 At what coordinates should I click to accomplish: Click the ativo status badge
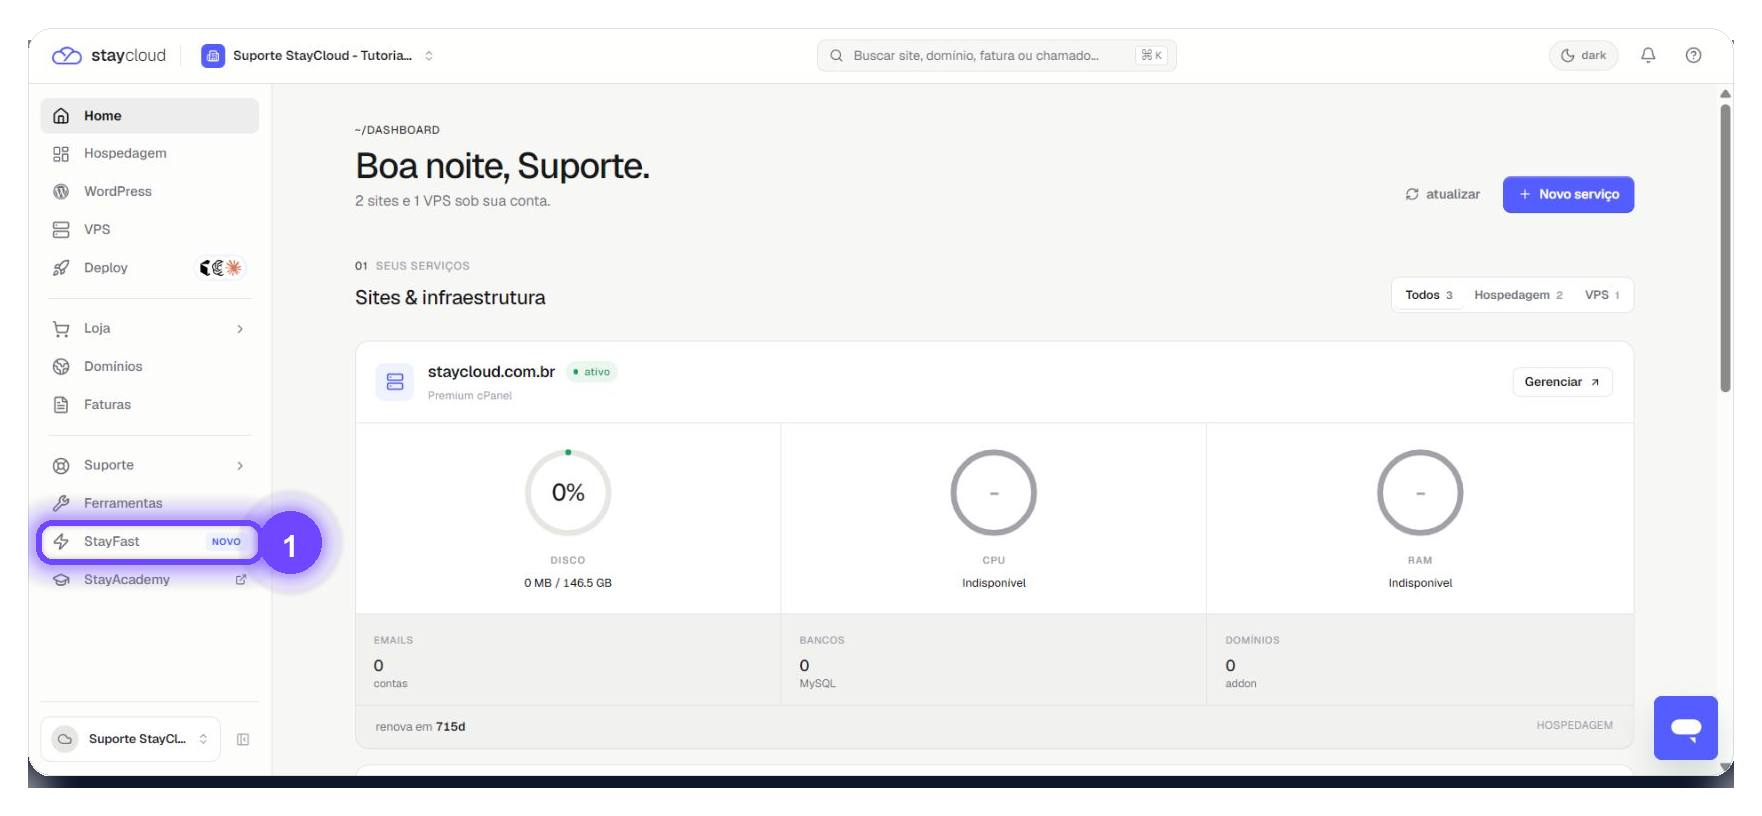coord(592,372)
